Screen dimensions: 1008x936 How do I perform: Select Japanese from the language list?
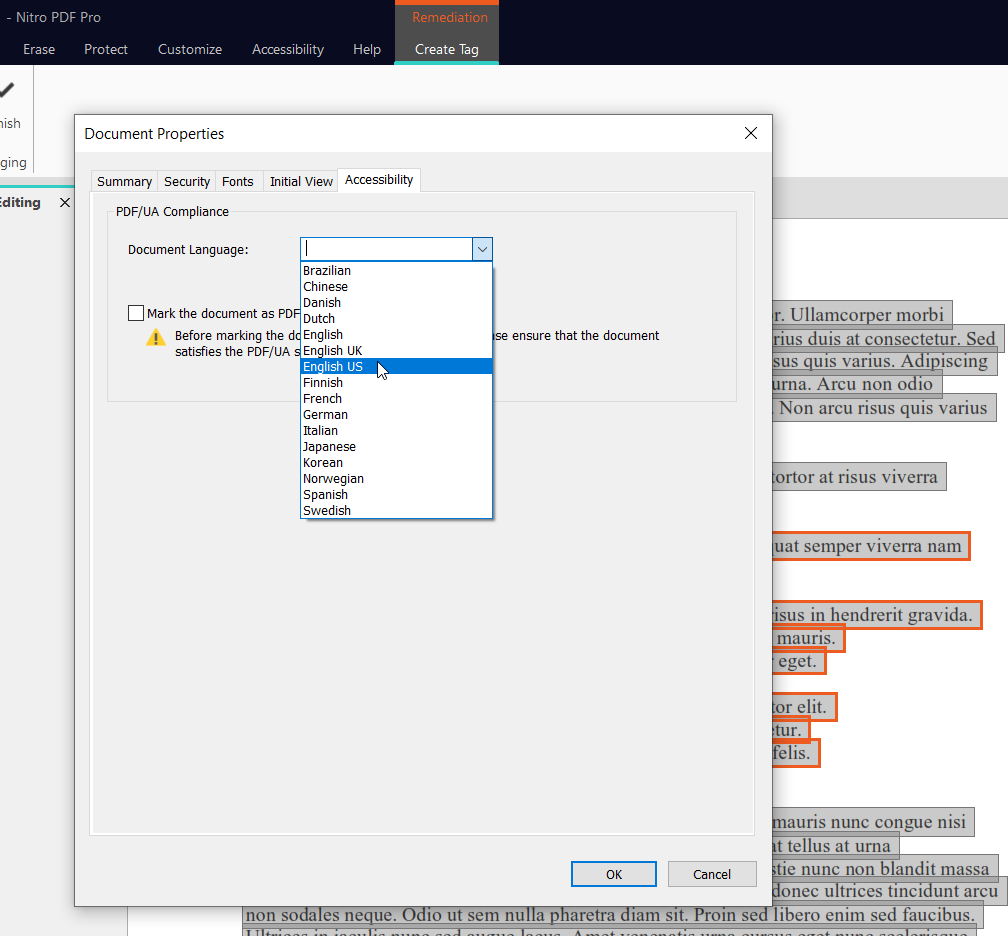329,446
